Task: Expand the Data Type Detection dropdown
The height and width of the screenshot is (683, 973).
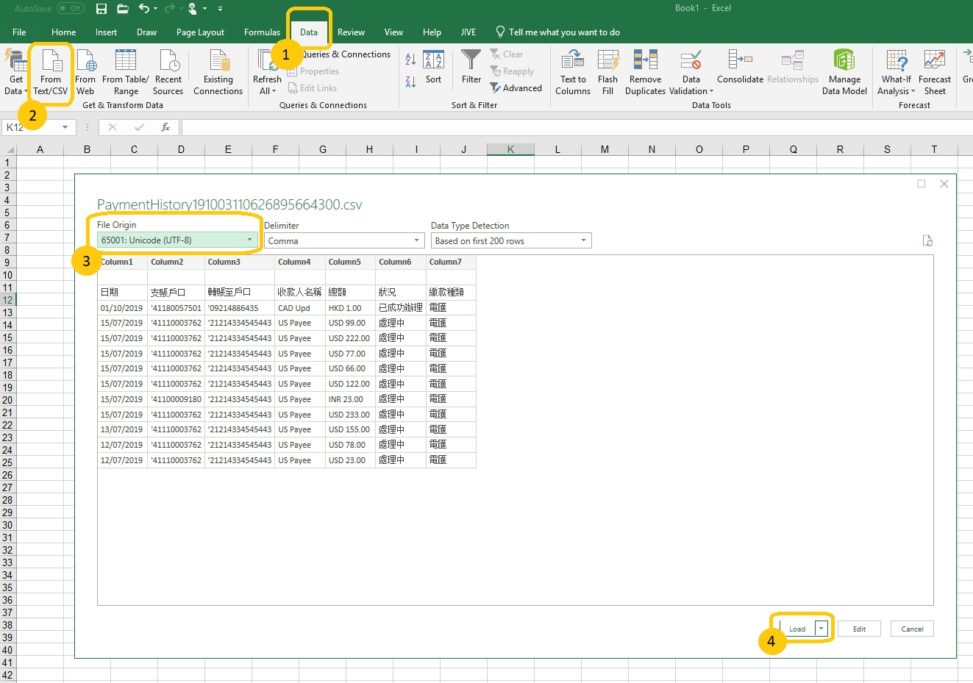Action: point(583,241)
